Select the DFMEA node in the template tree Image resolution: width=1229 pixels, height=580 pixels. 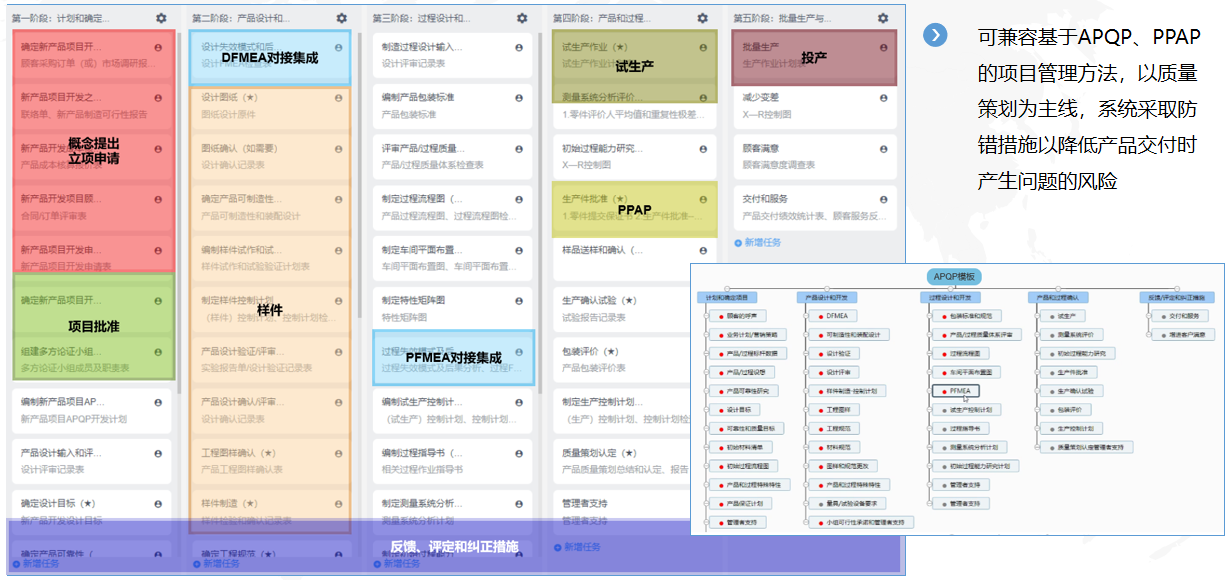point(836,316)
